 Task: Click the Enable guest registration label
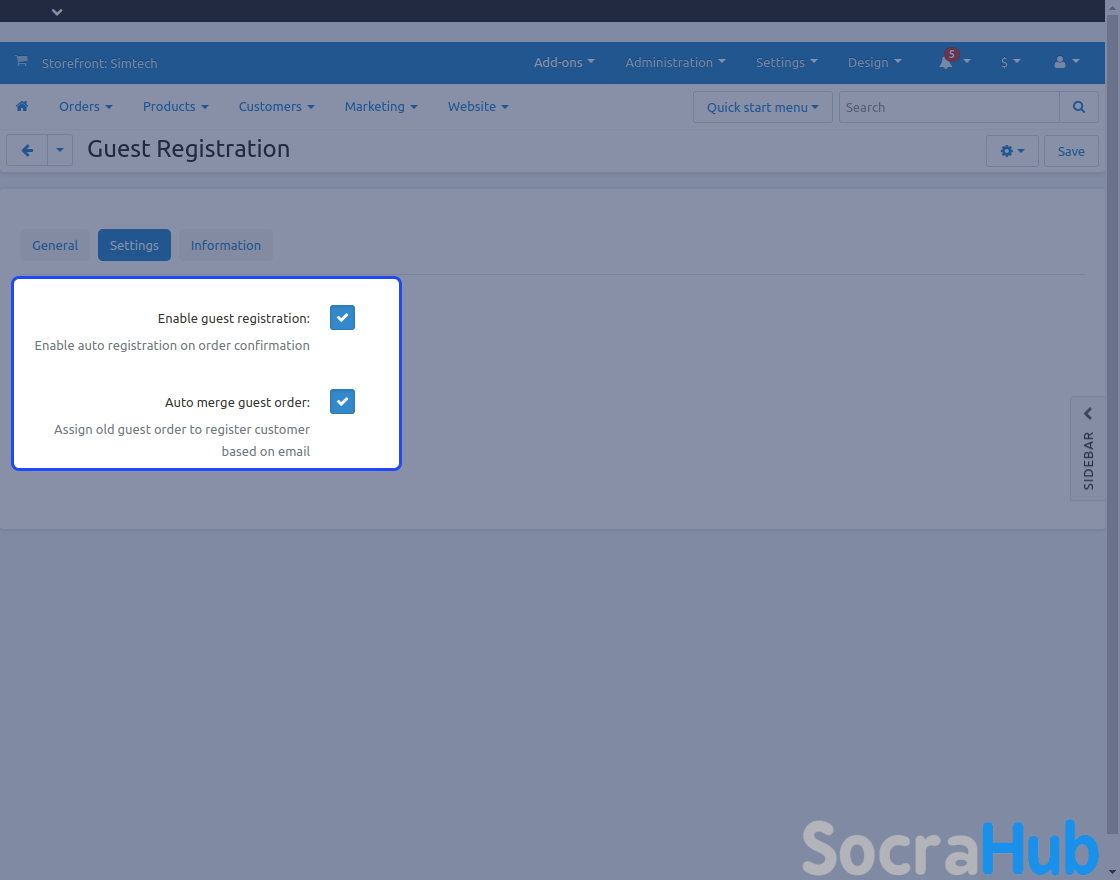click(x=234, y=319)
